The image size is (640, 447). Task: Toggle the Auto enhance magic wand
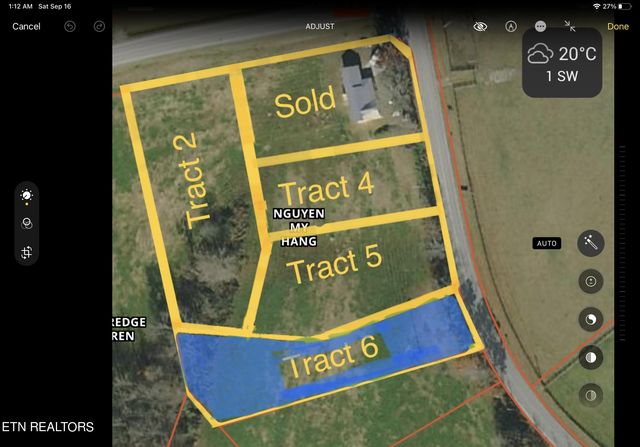(591, 243)
